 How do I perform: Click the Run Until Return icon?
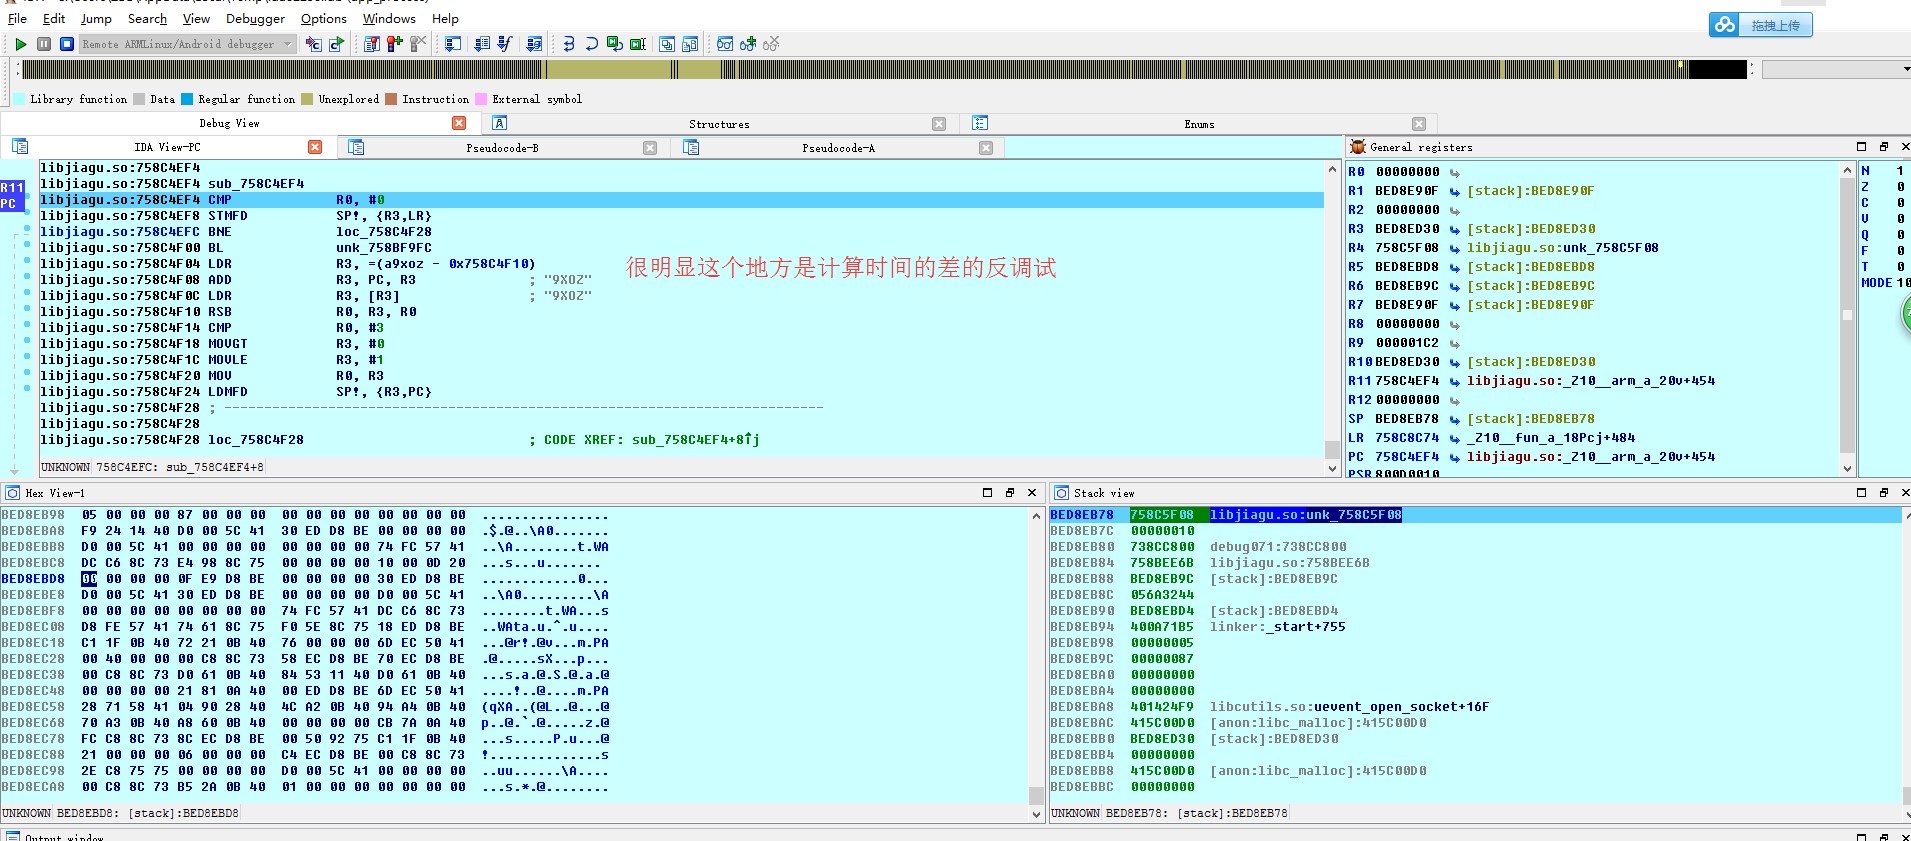click(x=615, y=44)
